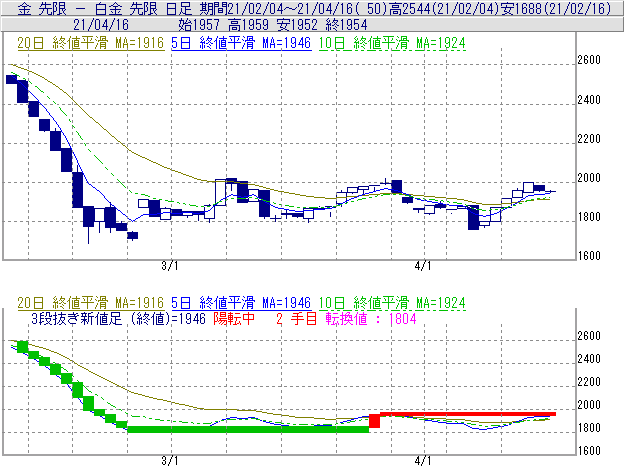Click the 1600 price label on the lower chart axis
The height and width of the screenshot is (473, 624).
tap(589, 451)
